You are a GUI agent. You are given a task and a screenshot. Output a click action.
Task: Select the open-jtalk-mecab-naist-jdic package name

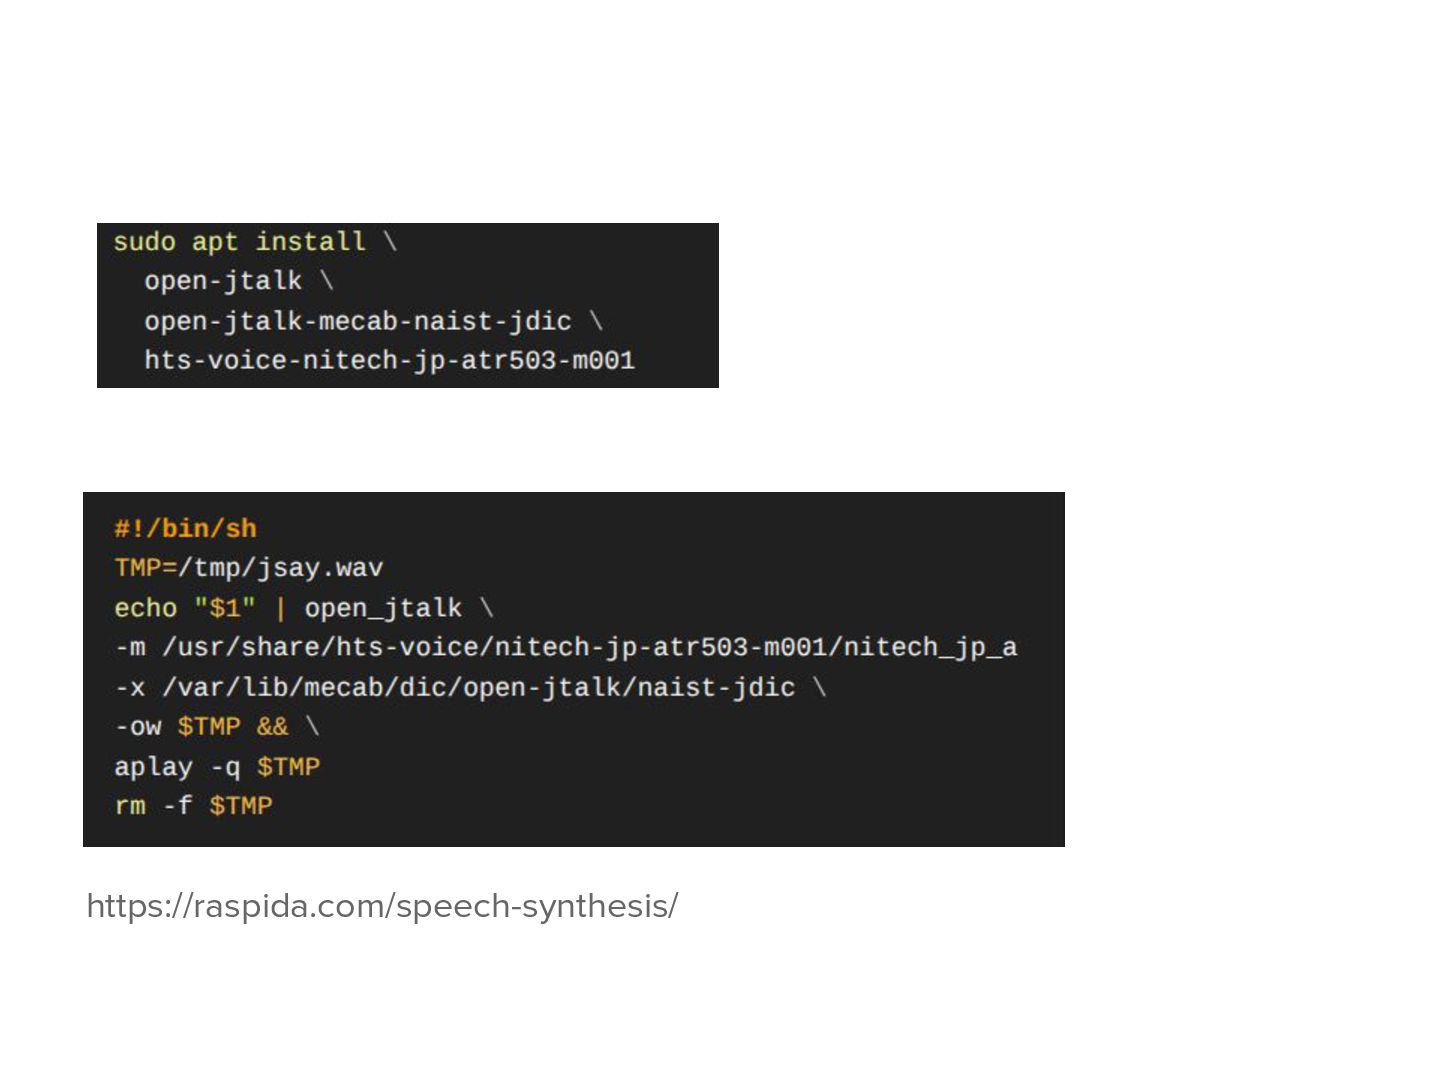tap(357, 321)
